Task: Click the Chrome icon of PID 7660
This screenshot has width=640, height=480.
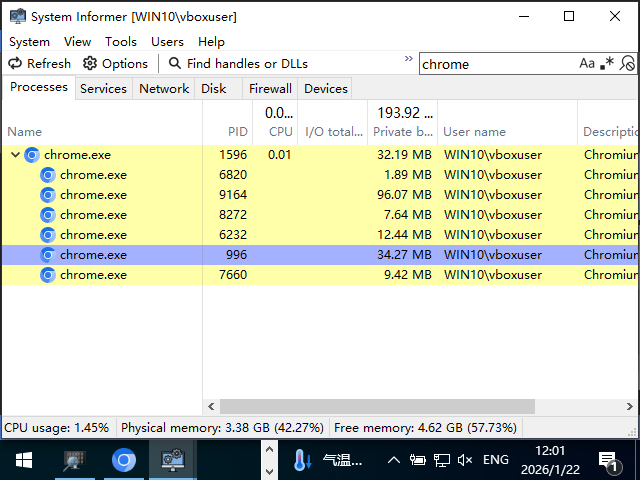Action: pos(48,275)
